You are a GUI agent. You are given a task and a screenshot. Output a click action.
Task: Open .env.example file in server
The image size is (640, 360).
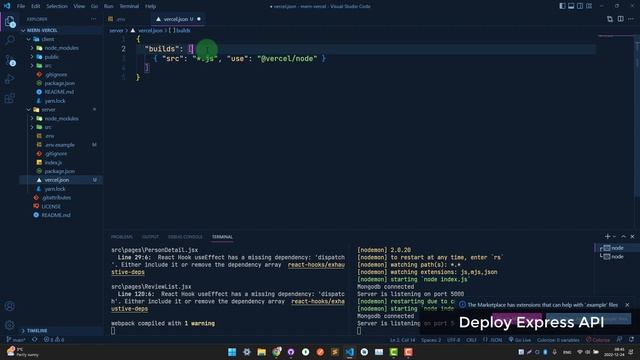[60, 145]
